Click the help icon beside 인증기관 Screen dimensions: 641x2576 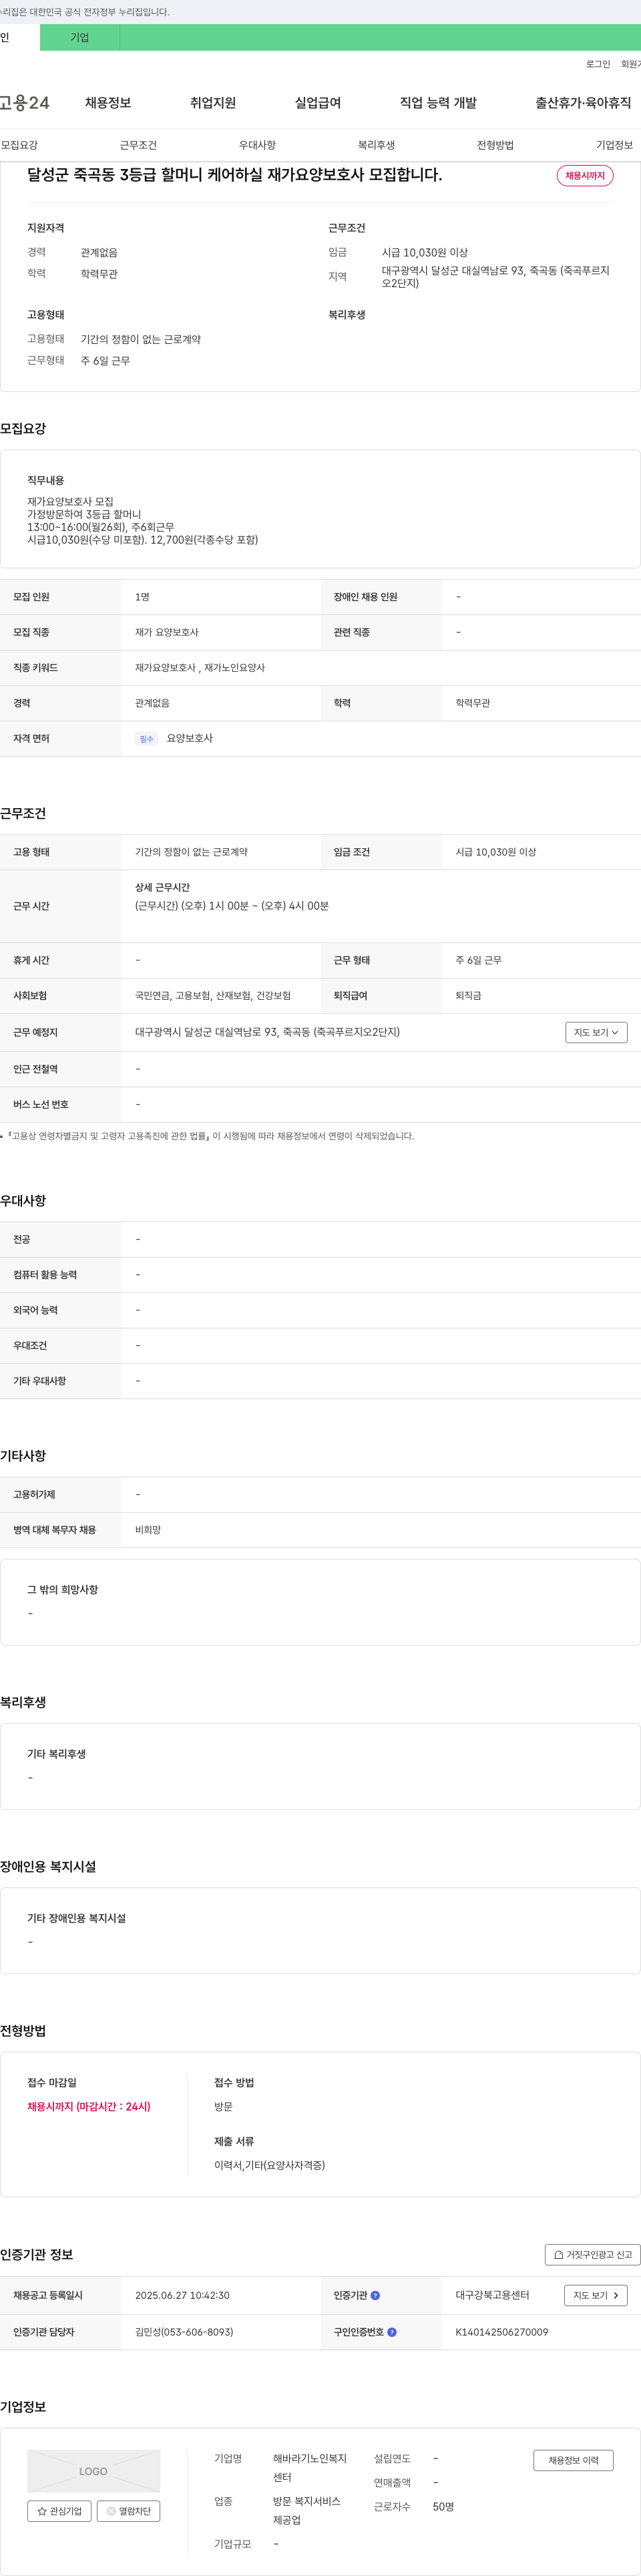pos(375,2295)
